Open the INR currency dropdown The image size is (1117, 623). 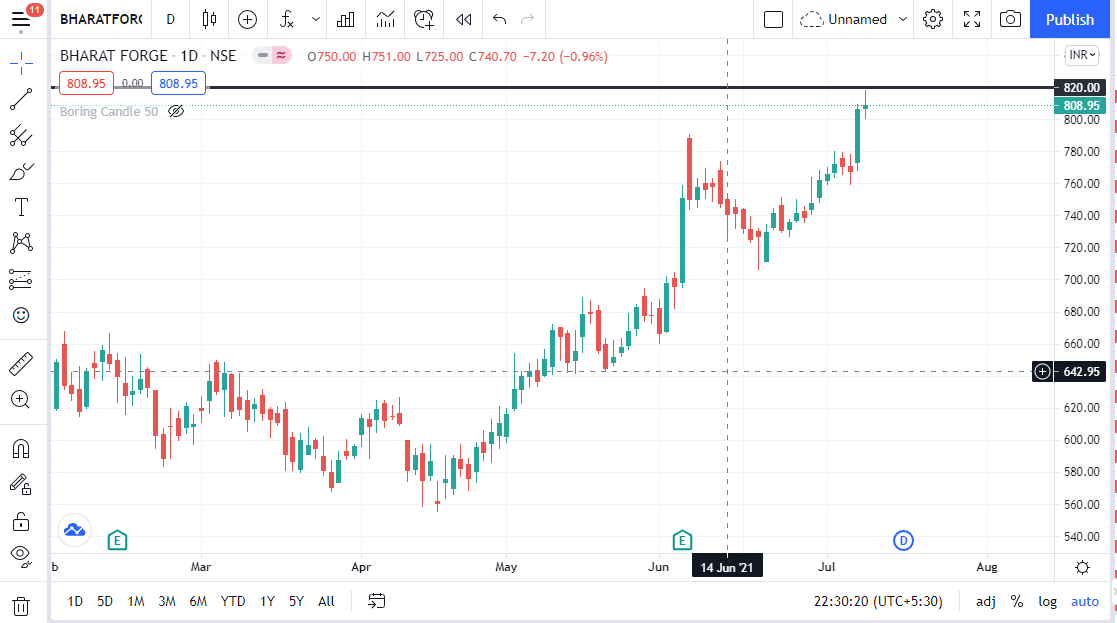[1081, 55]
